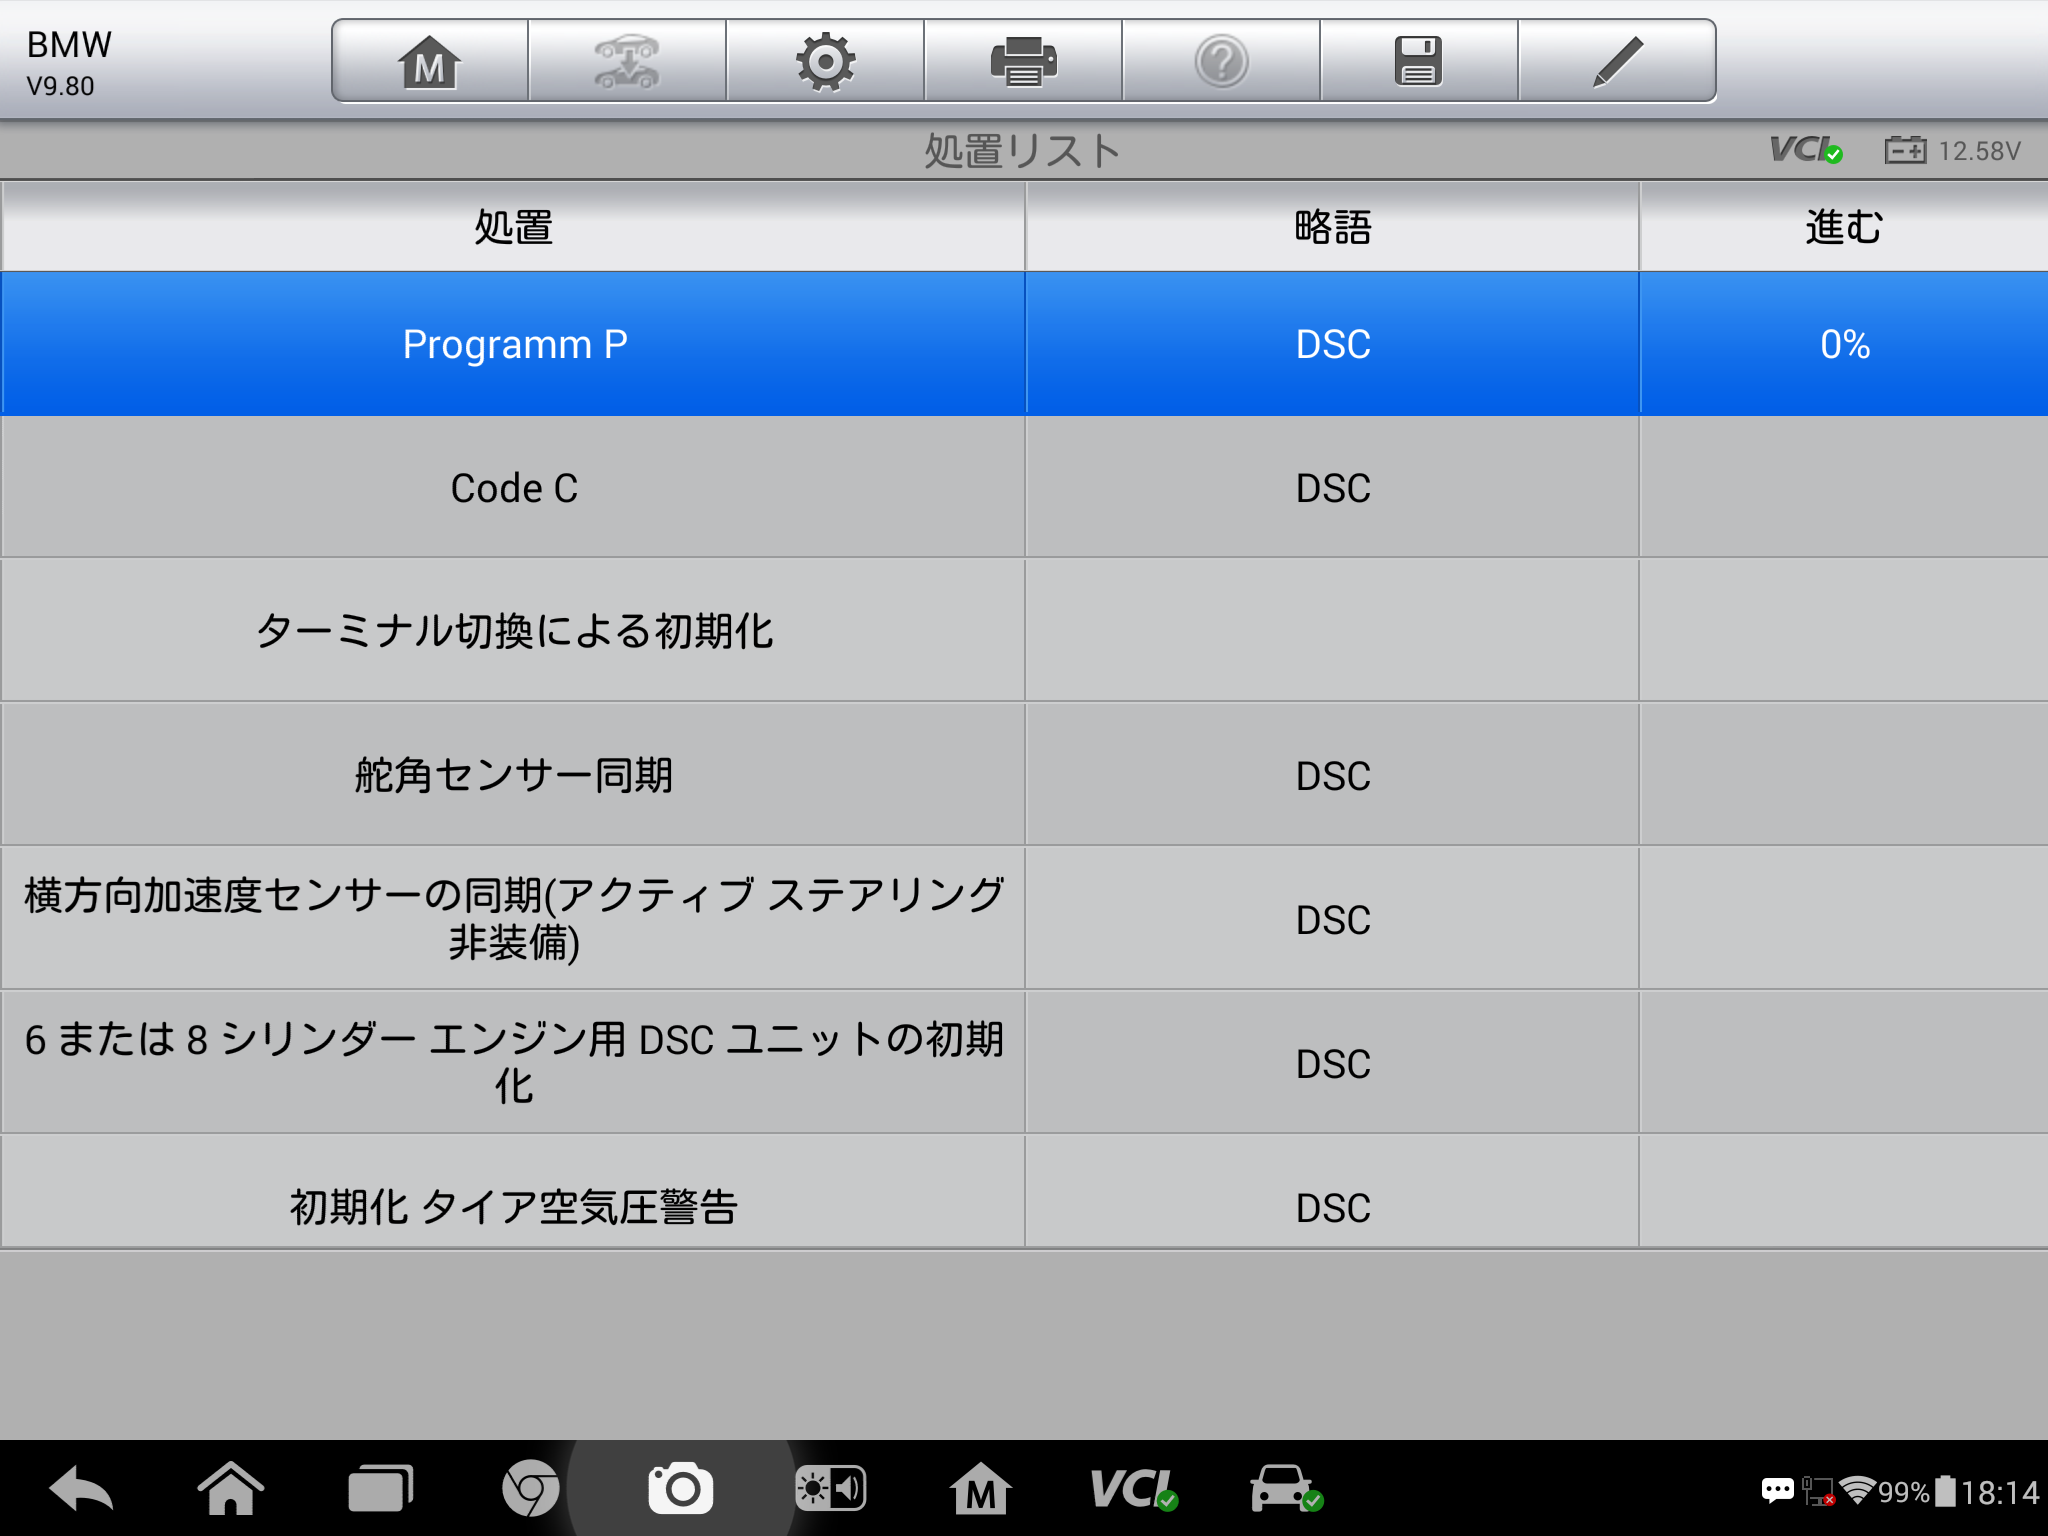The width and height of the screenshot is (2048, 1536).
Task: Click the vehicle swap toolbar icon
Action: [x=627, y=61]
